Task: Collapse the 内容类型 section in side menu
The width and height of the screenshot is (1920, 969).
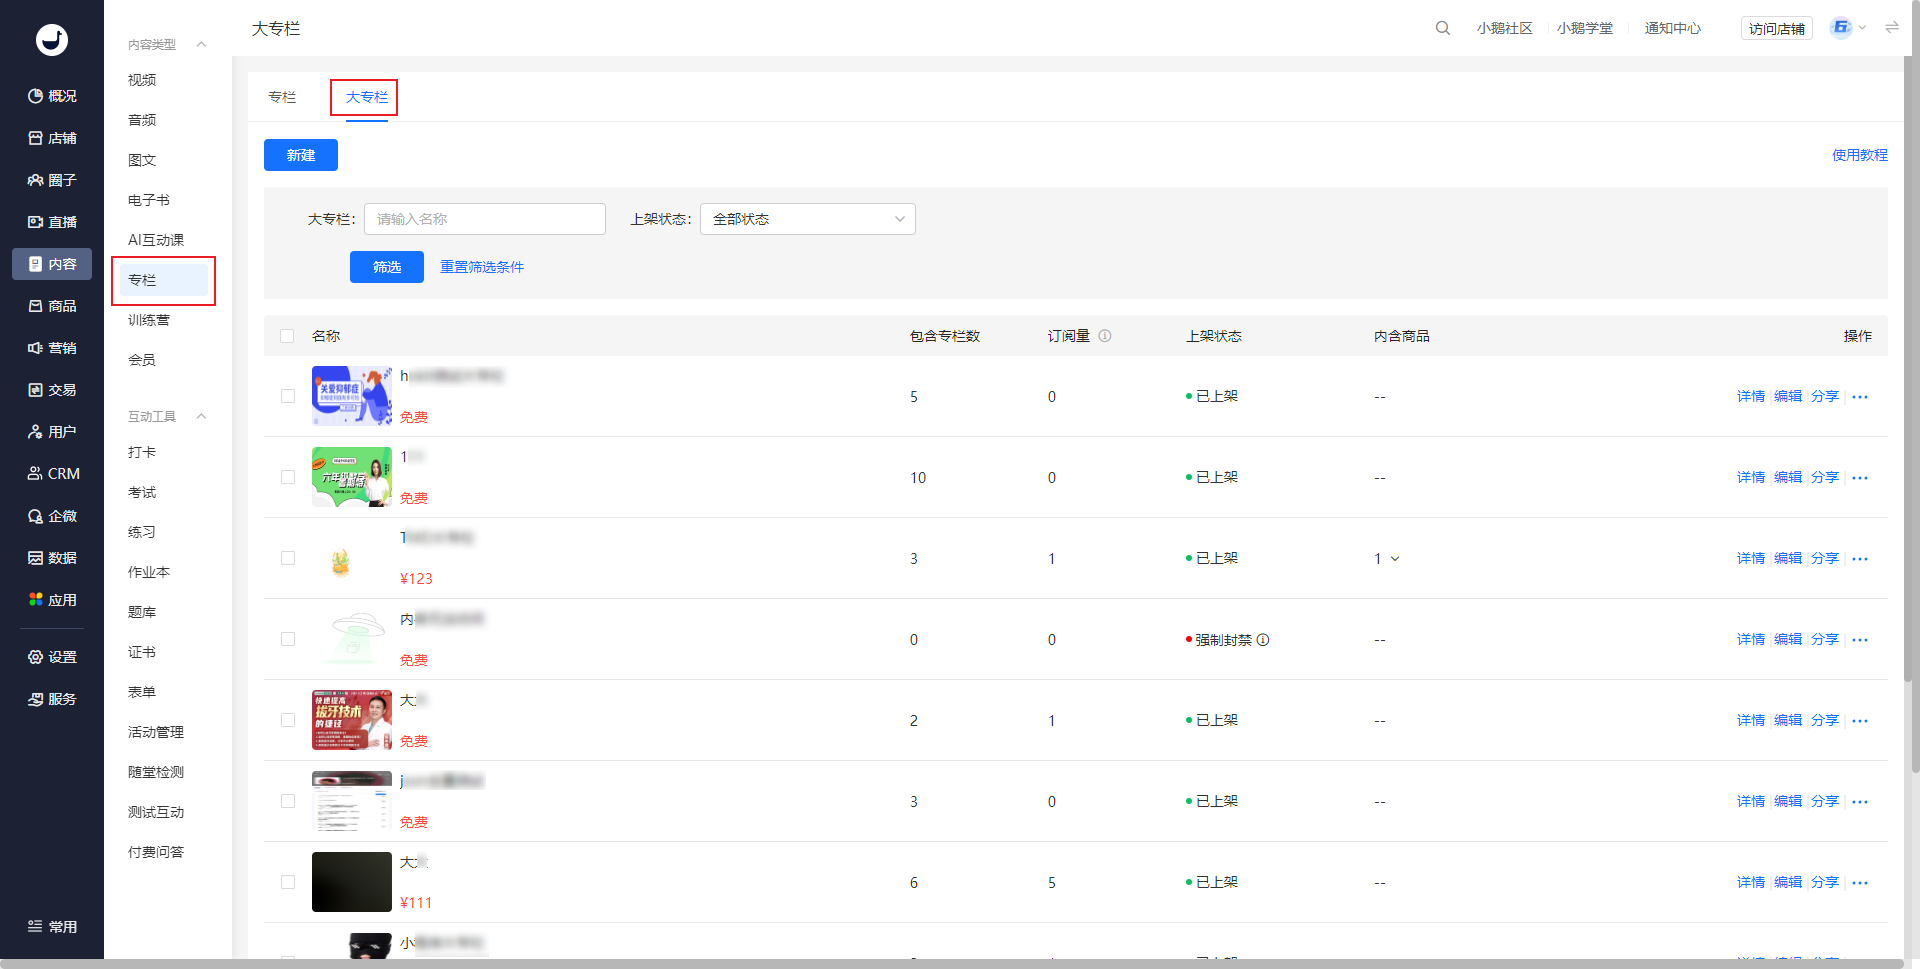Action: 201,44
